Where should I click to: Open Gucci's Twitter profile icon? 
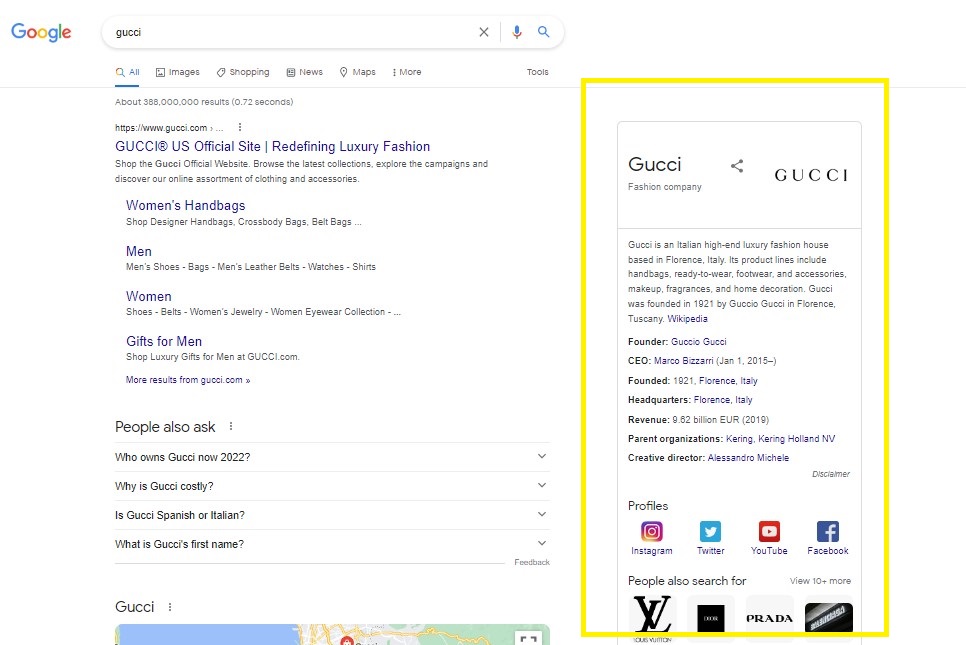pyautogui.click(x=710, y=530)
